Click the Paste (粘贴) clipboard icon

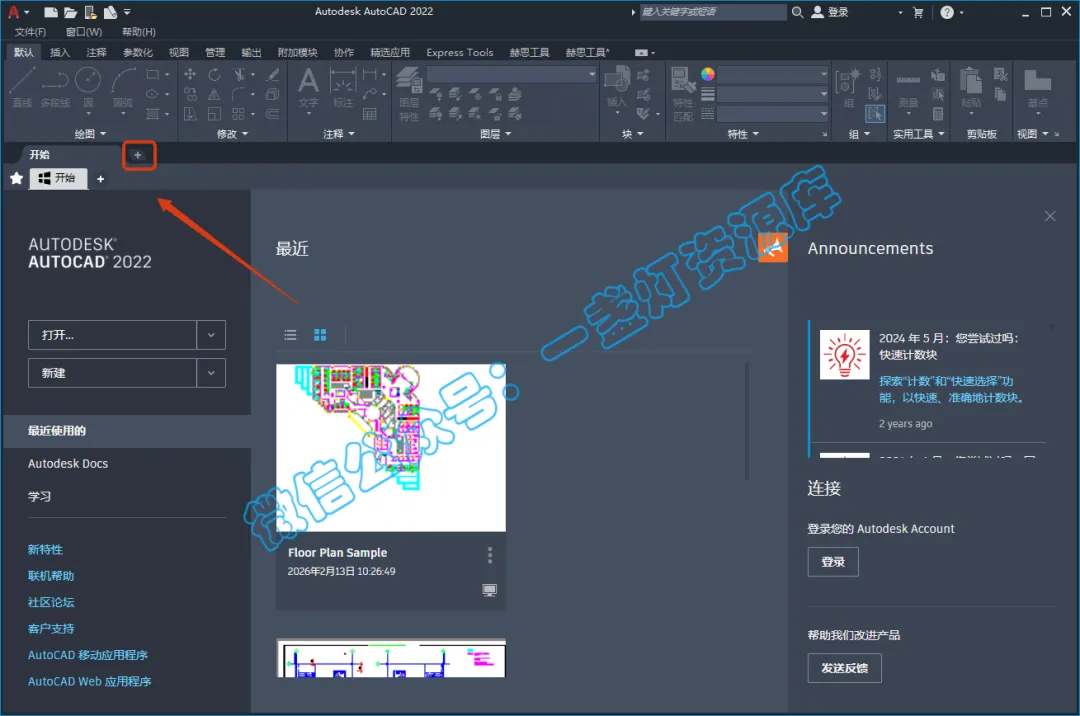pyautogui.click(x=971, y=87)
